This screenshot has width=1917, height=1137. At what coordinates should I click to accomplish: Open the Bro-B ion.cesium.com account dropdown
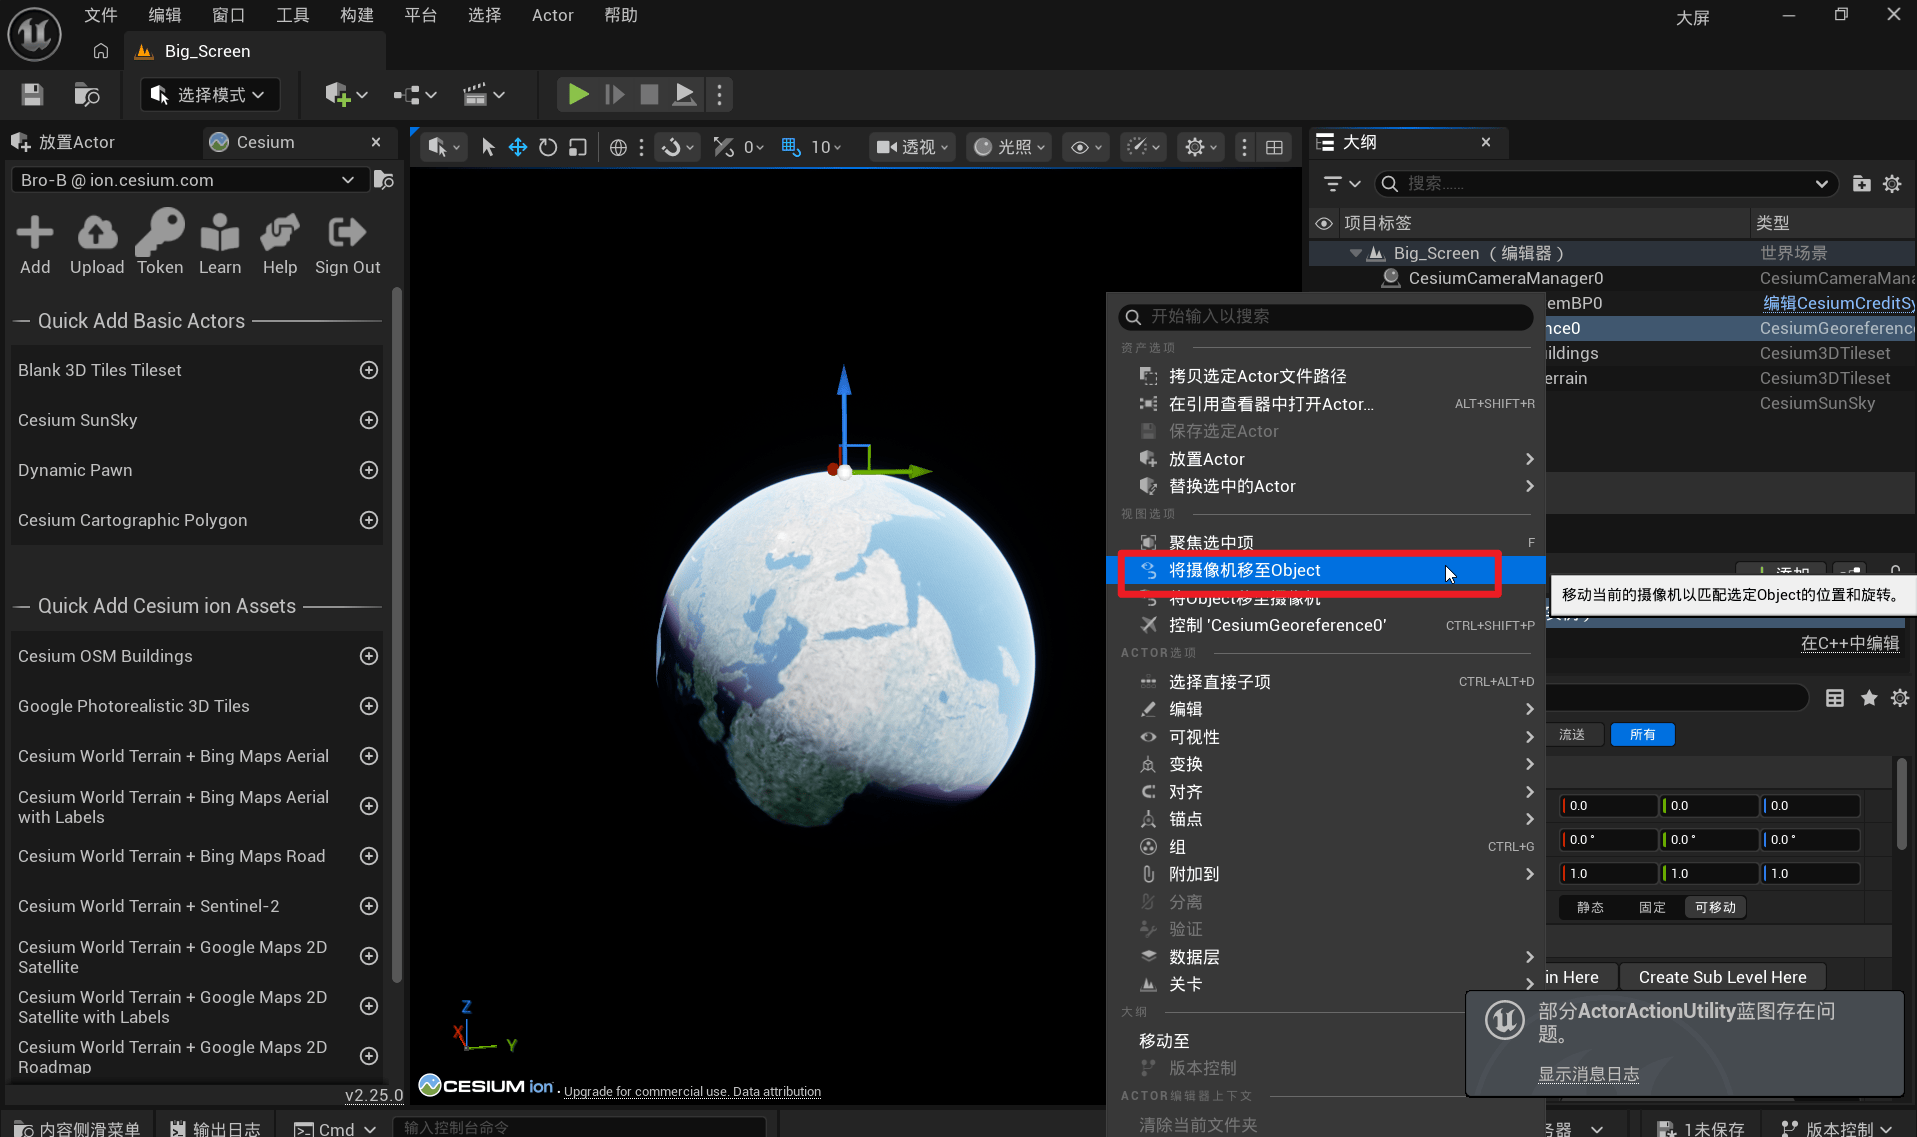click(x=187, y=180)
